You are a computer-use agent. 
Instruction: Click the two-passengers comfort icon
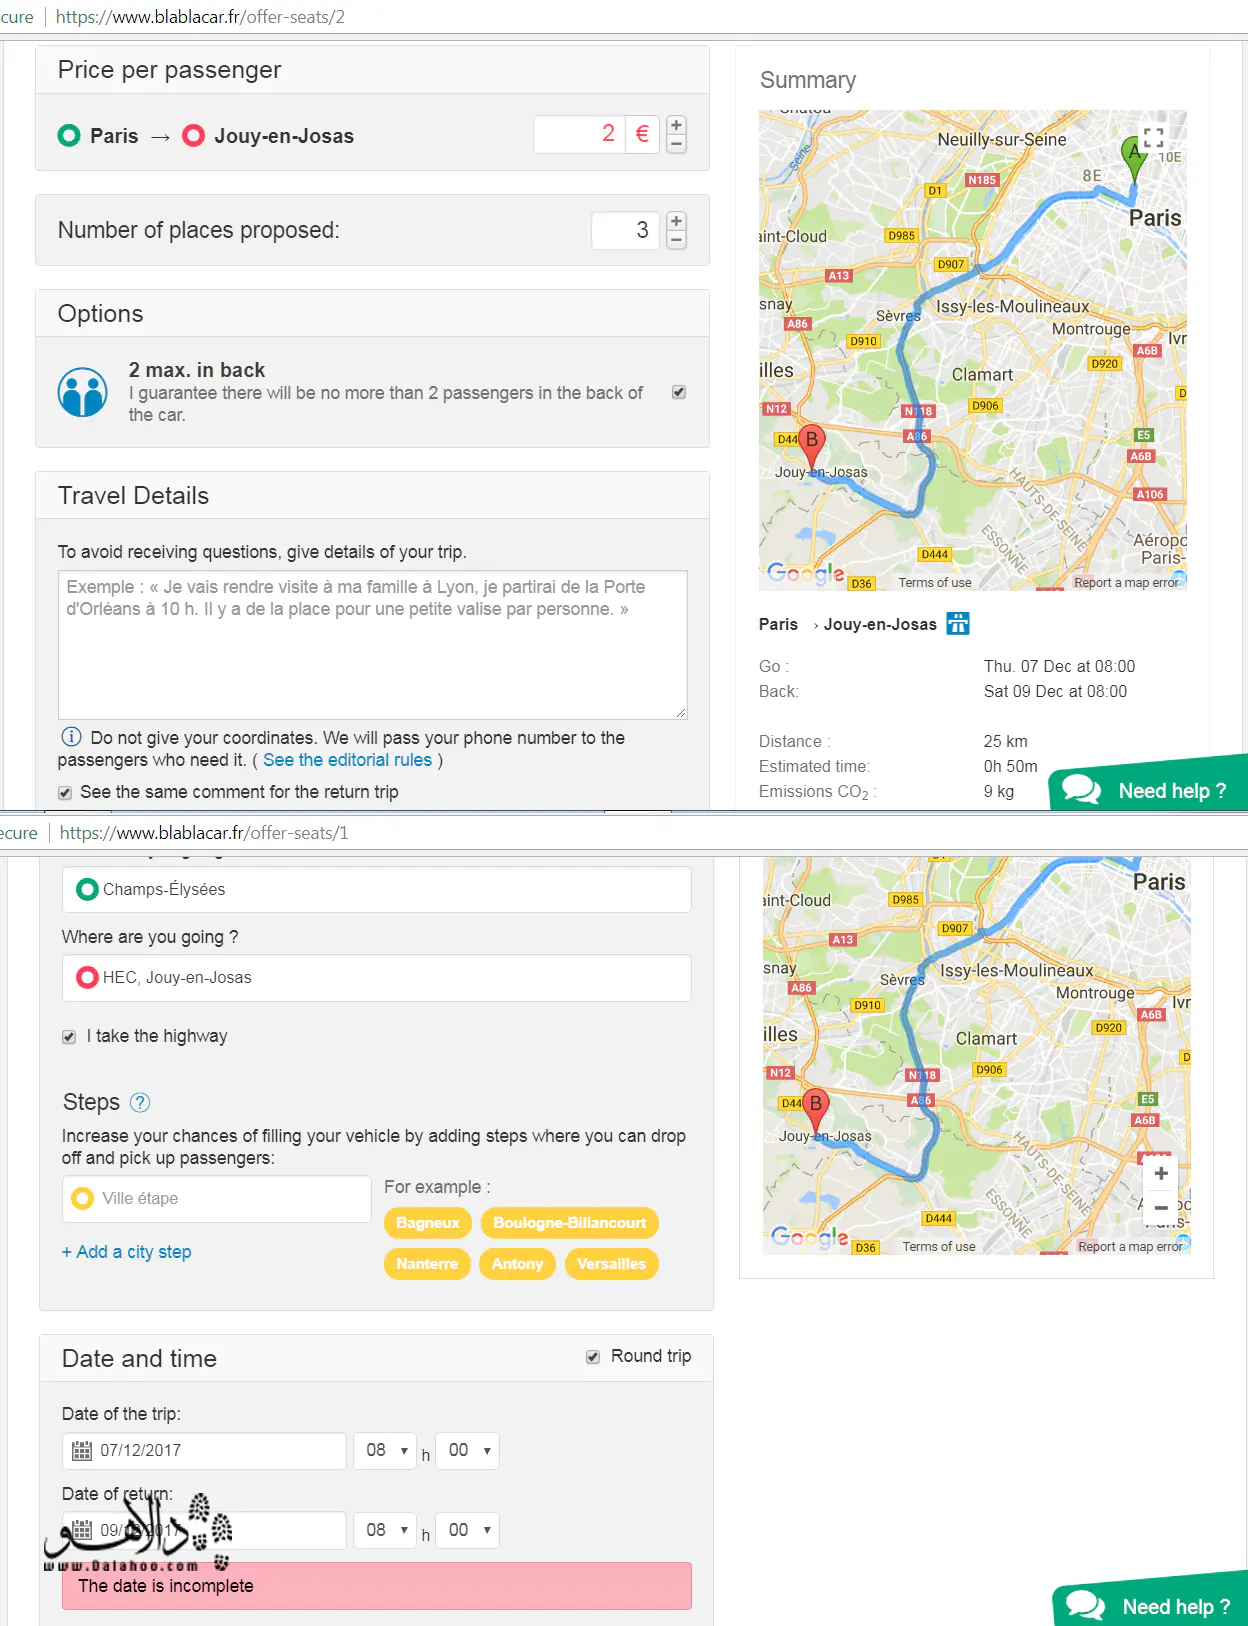82,392
